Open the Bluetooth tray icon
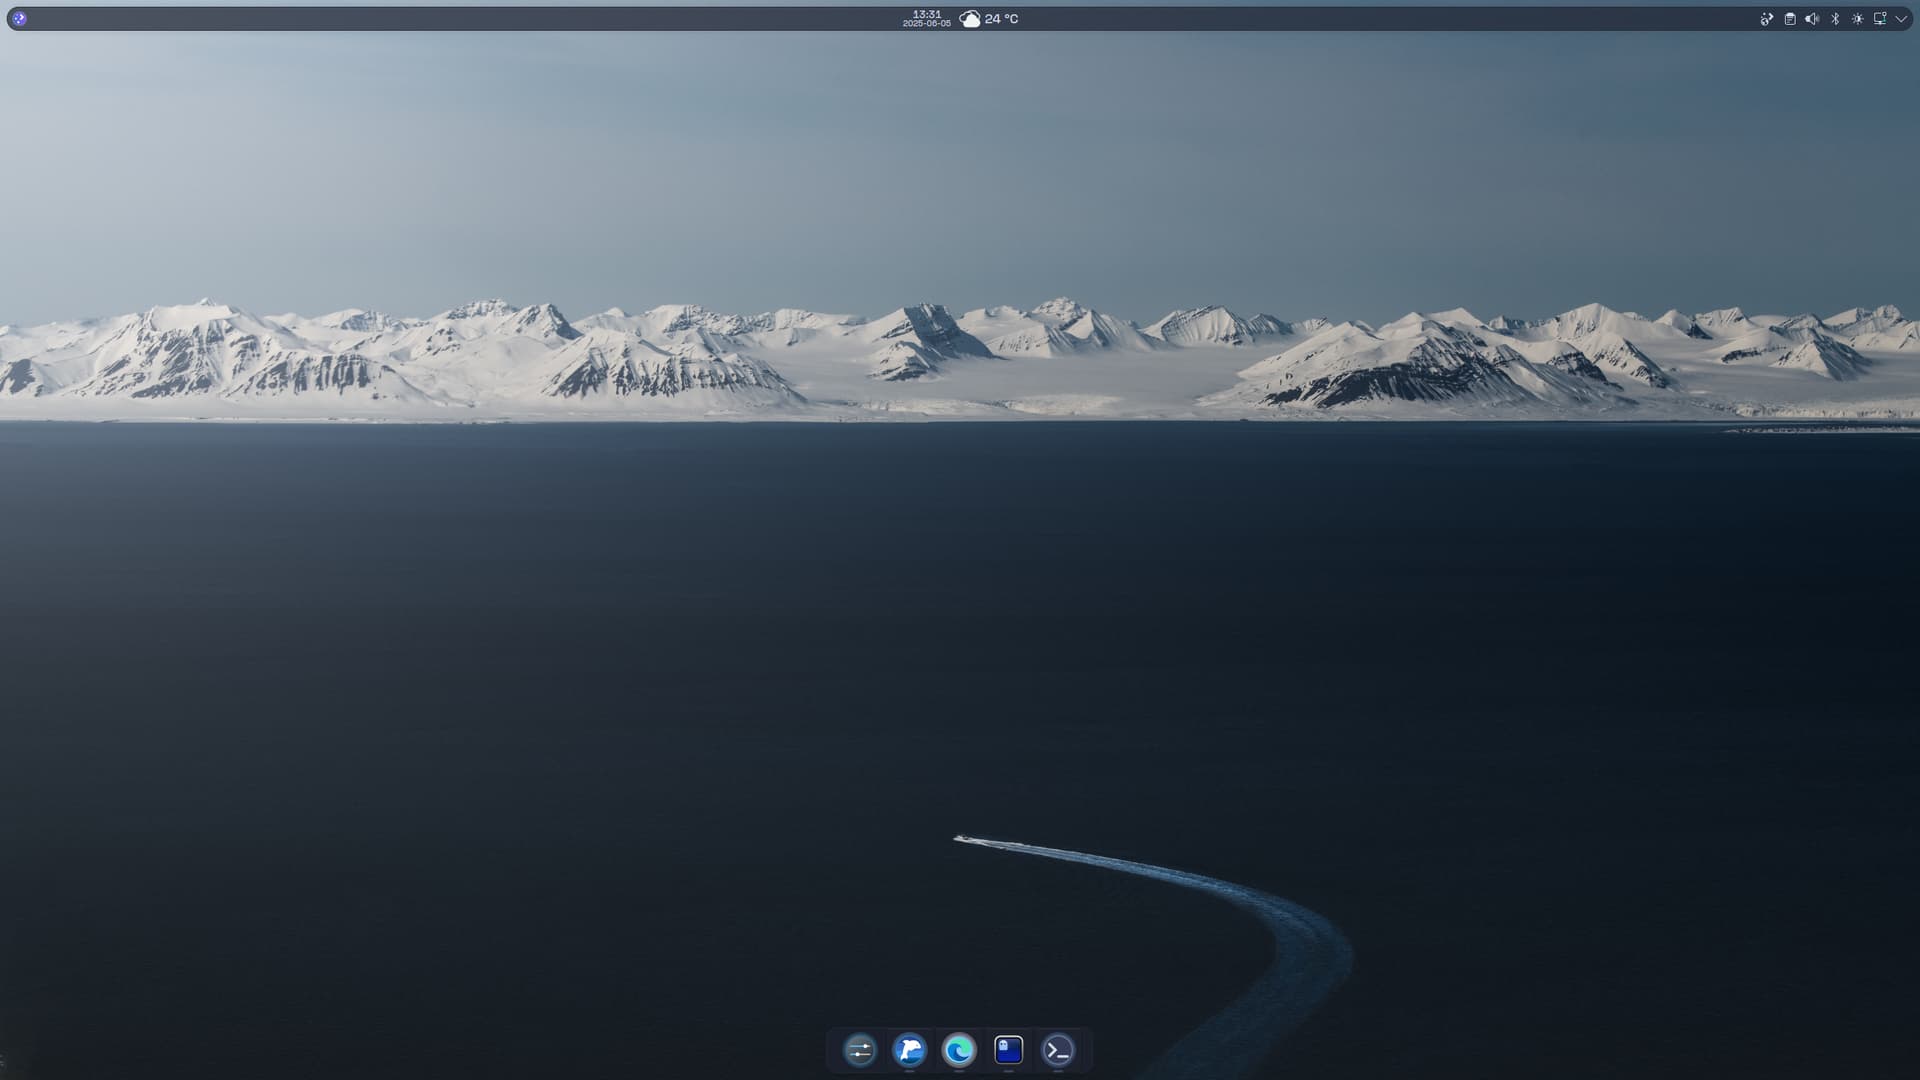1920x1080 pixels. 1835,19
